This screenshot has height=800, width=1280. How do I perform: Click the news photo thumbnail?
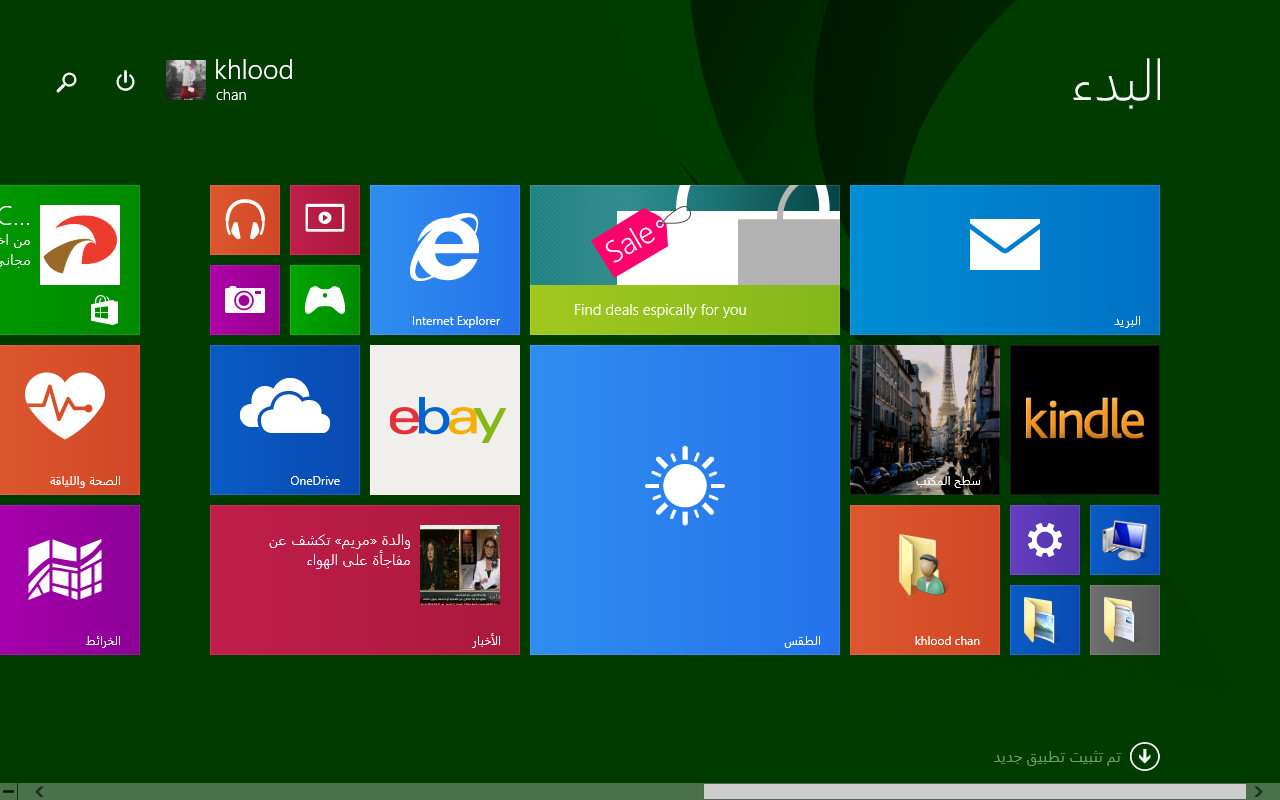click(460, 565)
